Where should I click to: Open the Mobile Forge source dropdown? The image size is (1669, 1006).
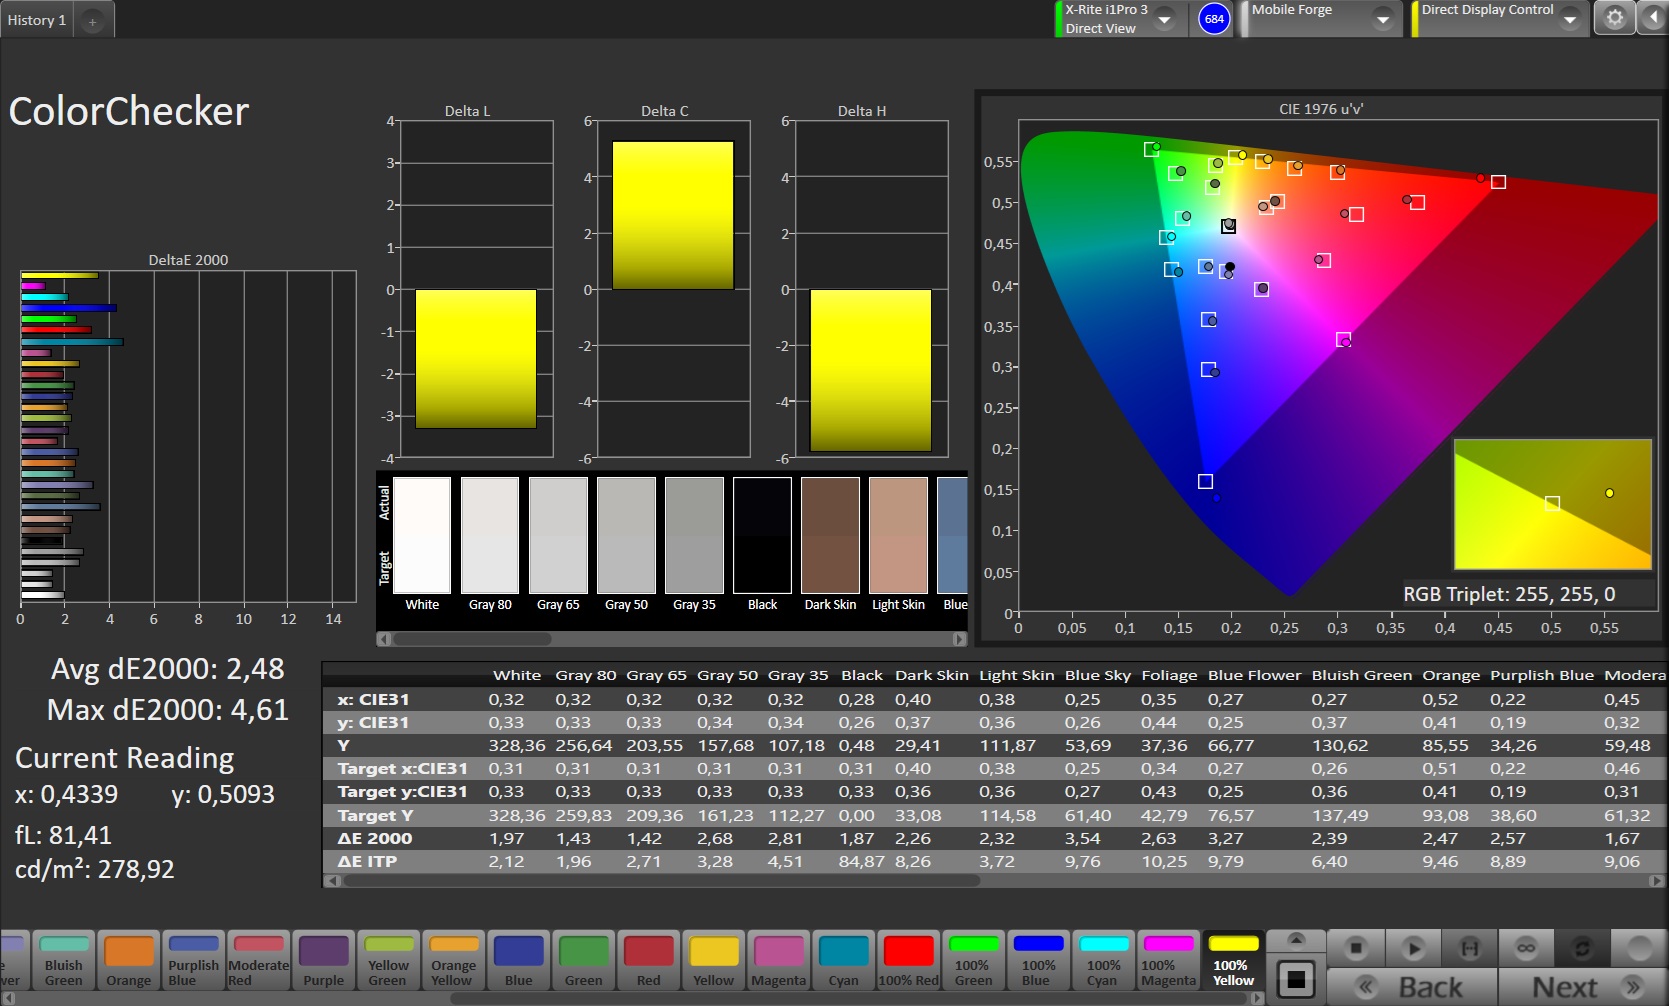coord(1382,19)
